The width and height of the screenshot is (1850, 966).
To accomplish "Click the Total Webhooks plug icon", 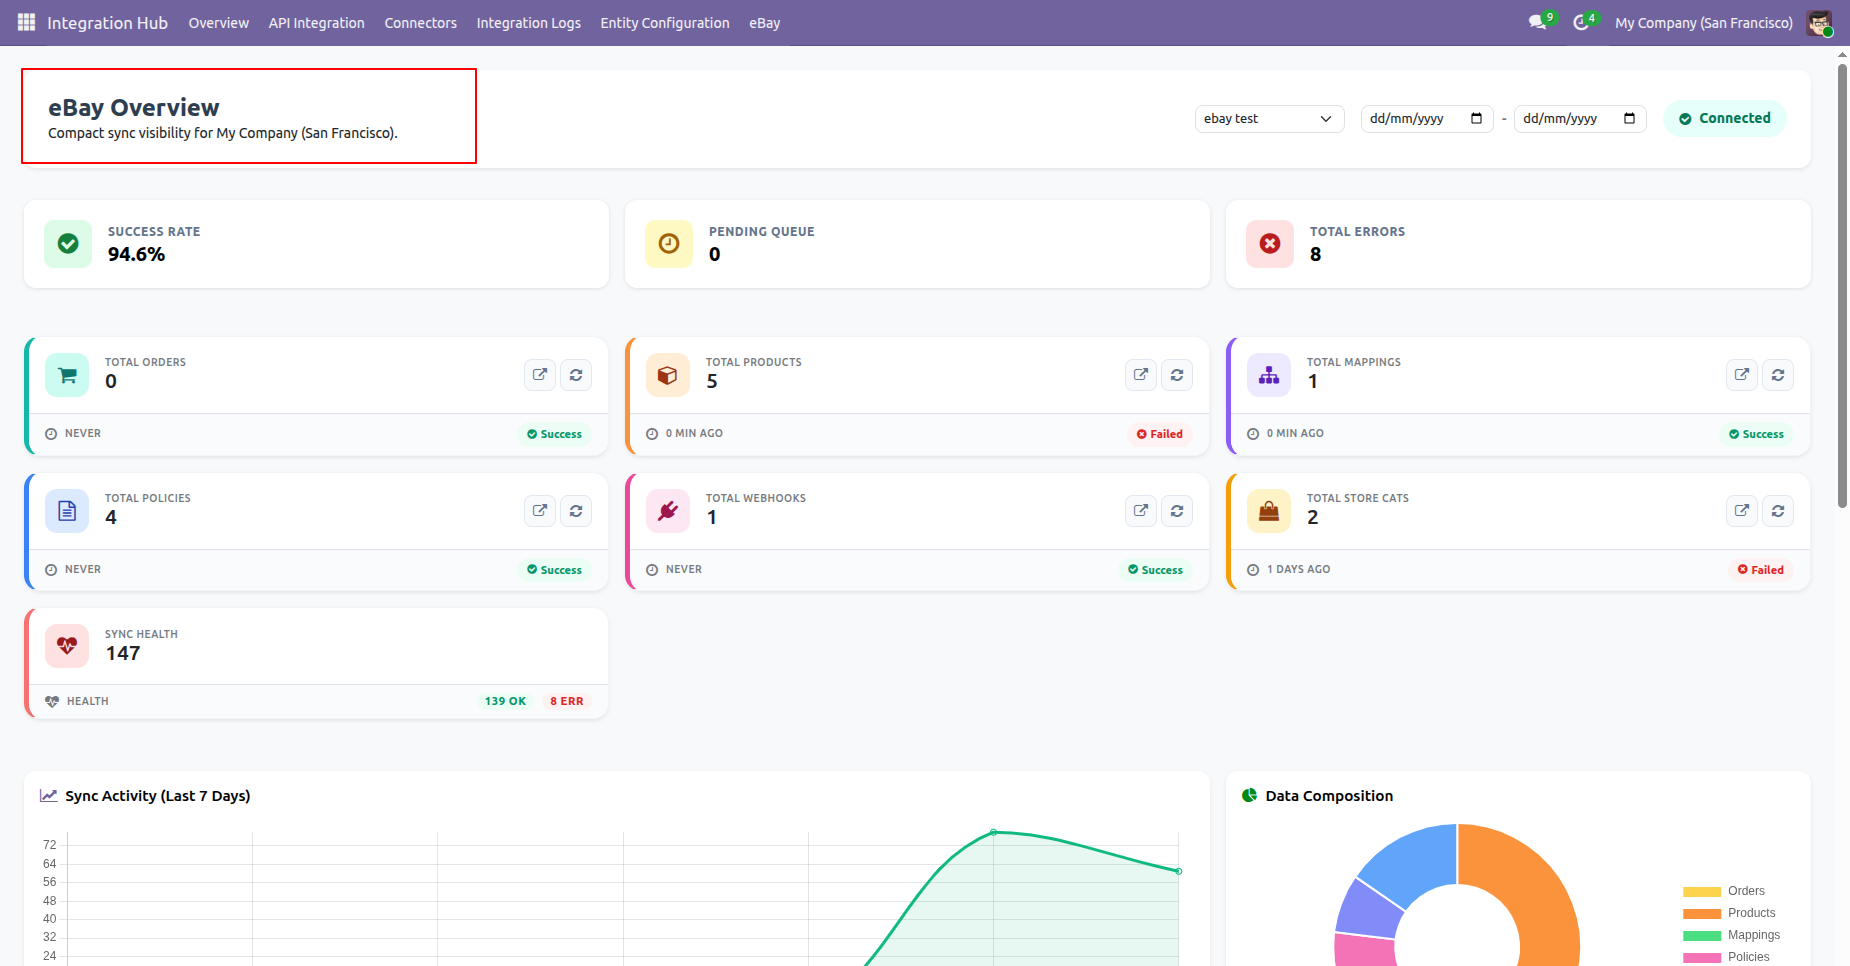I will point(668,511).
